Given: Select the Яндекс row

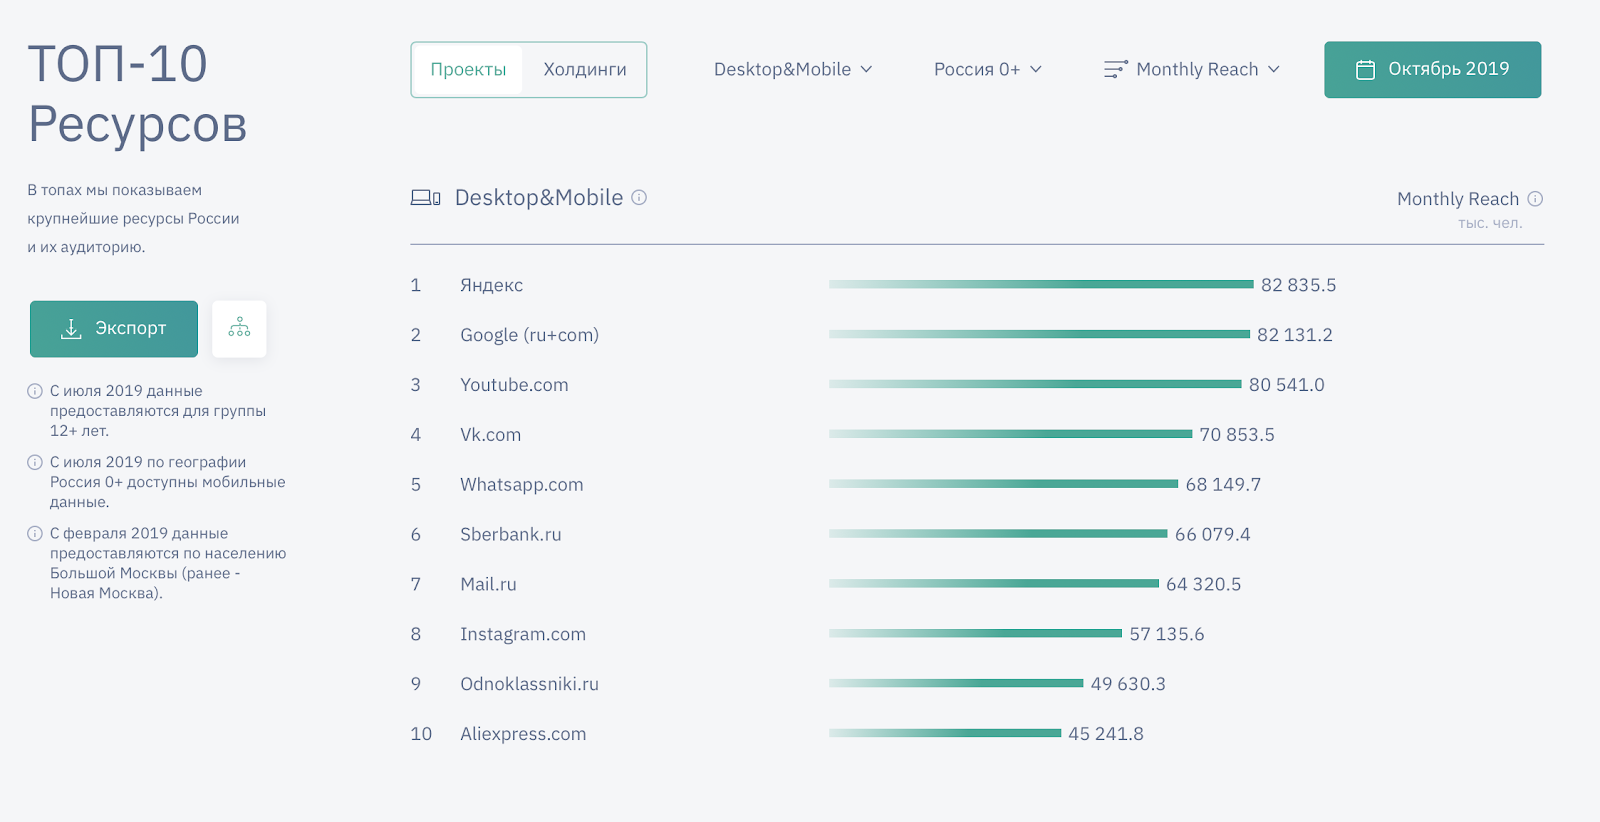Looking at the screenshot, I should coord(976,285).
